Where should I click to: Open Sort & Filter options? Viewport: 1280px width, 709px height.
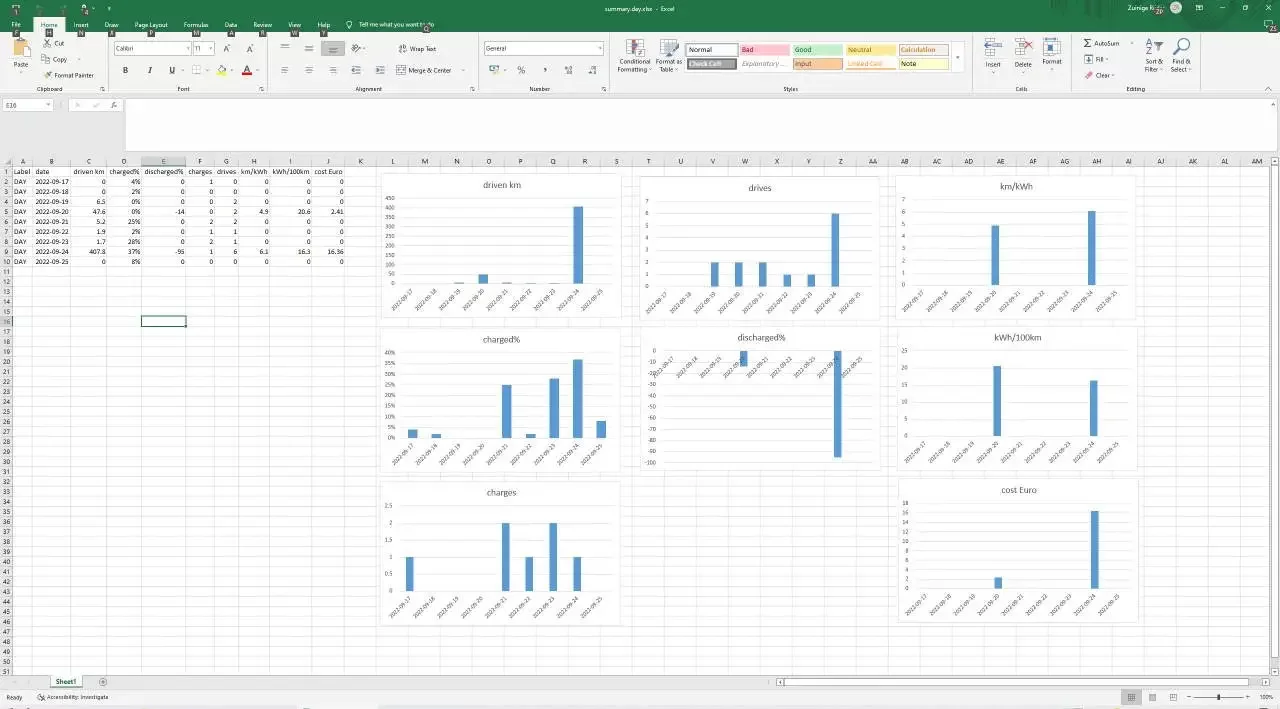click(1153, 56)
